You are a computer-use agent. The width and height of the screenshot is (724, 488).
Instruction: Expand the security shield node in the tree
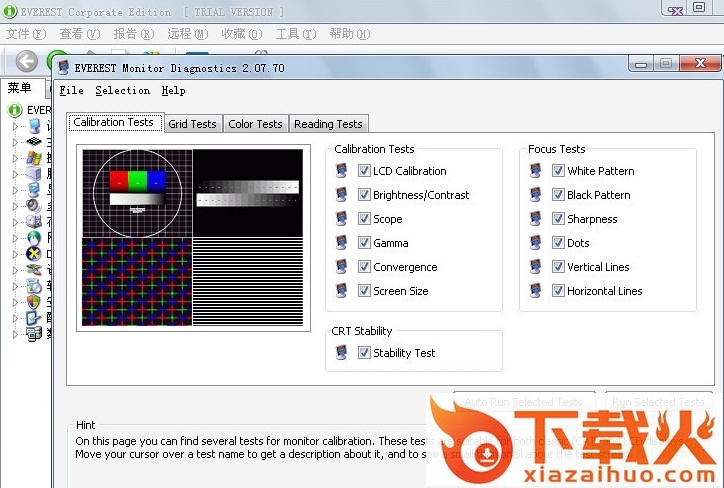coord(15,302)
